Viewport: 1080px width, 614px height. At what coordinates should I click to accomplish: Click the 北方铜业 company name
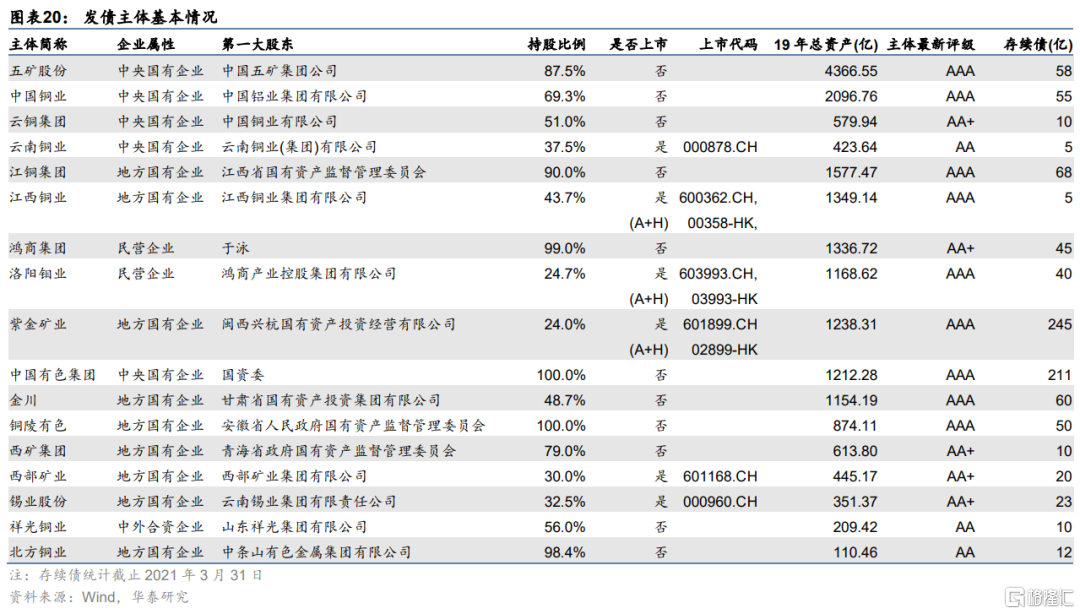39,551
